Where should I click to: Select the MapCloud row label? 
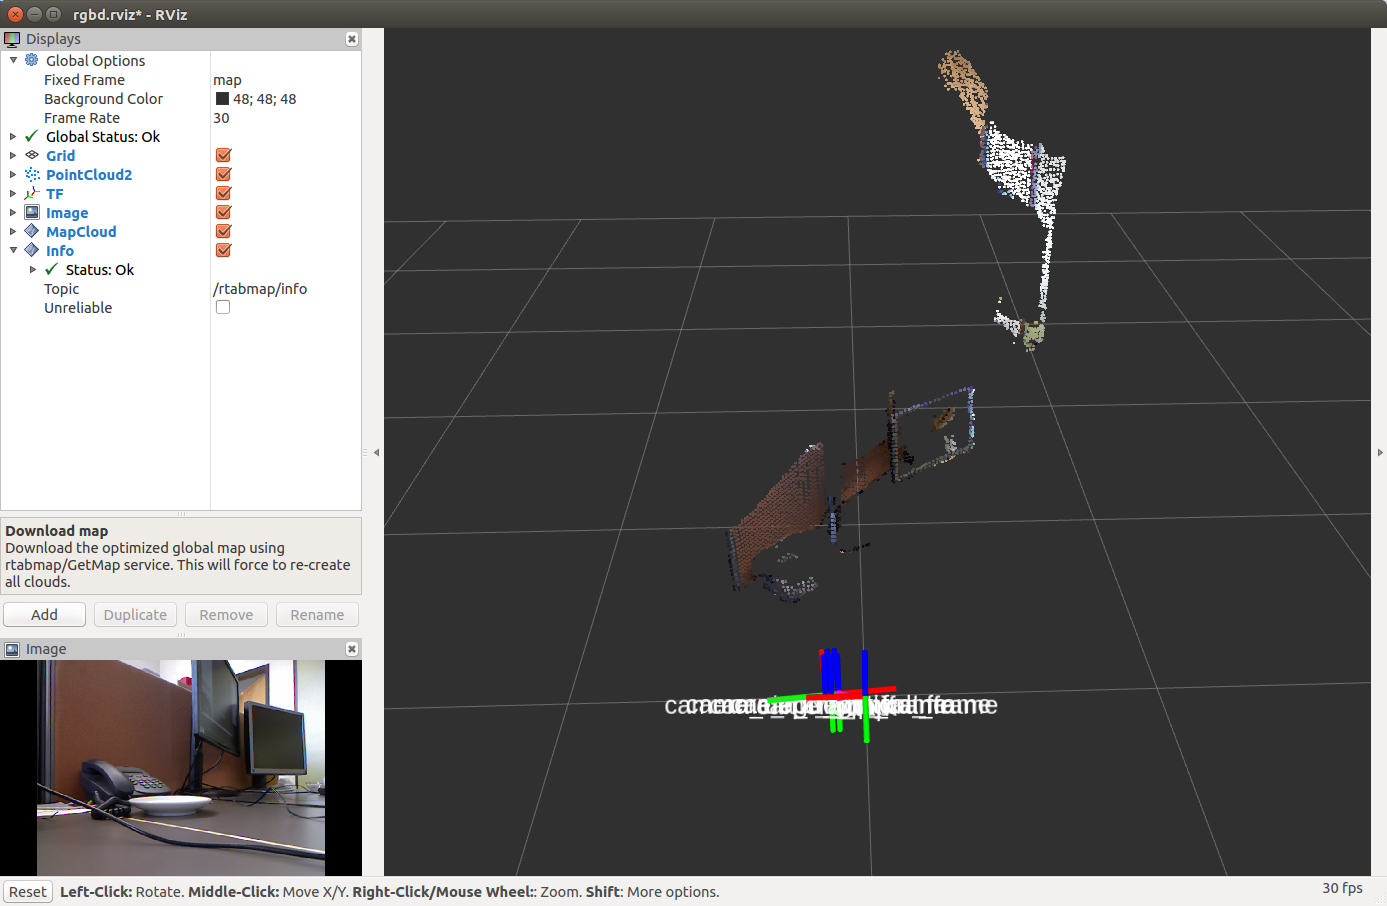tap(81, 232)
